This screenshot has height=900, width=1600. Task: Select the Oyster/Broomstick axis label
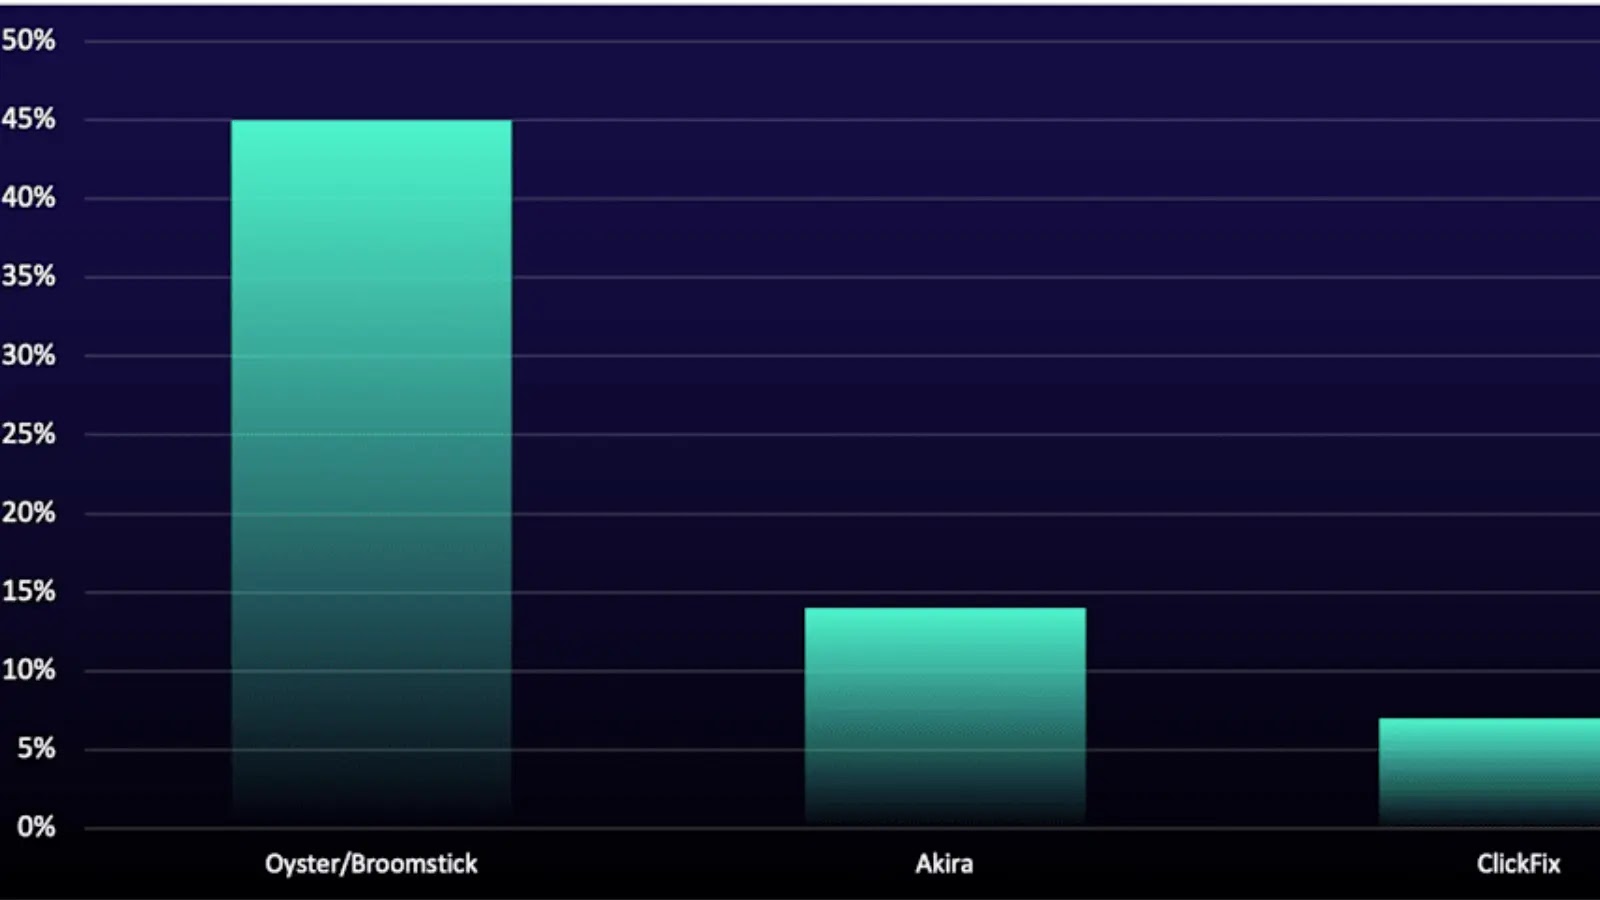(x=370, y=864)
